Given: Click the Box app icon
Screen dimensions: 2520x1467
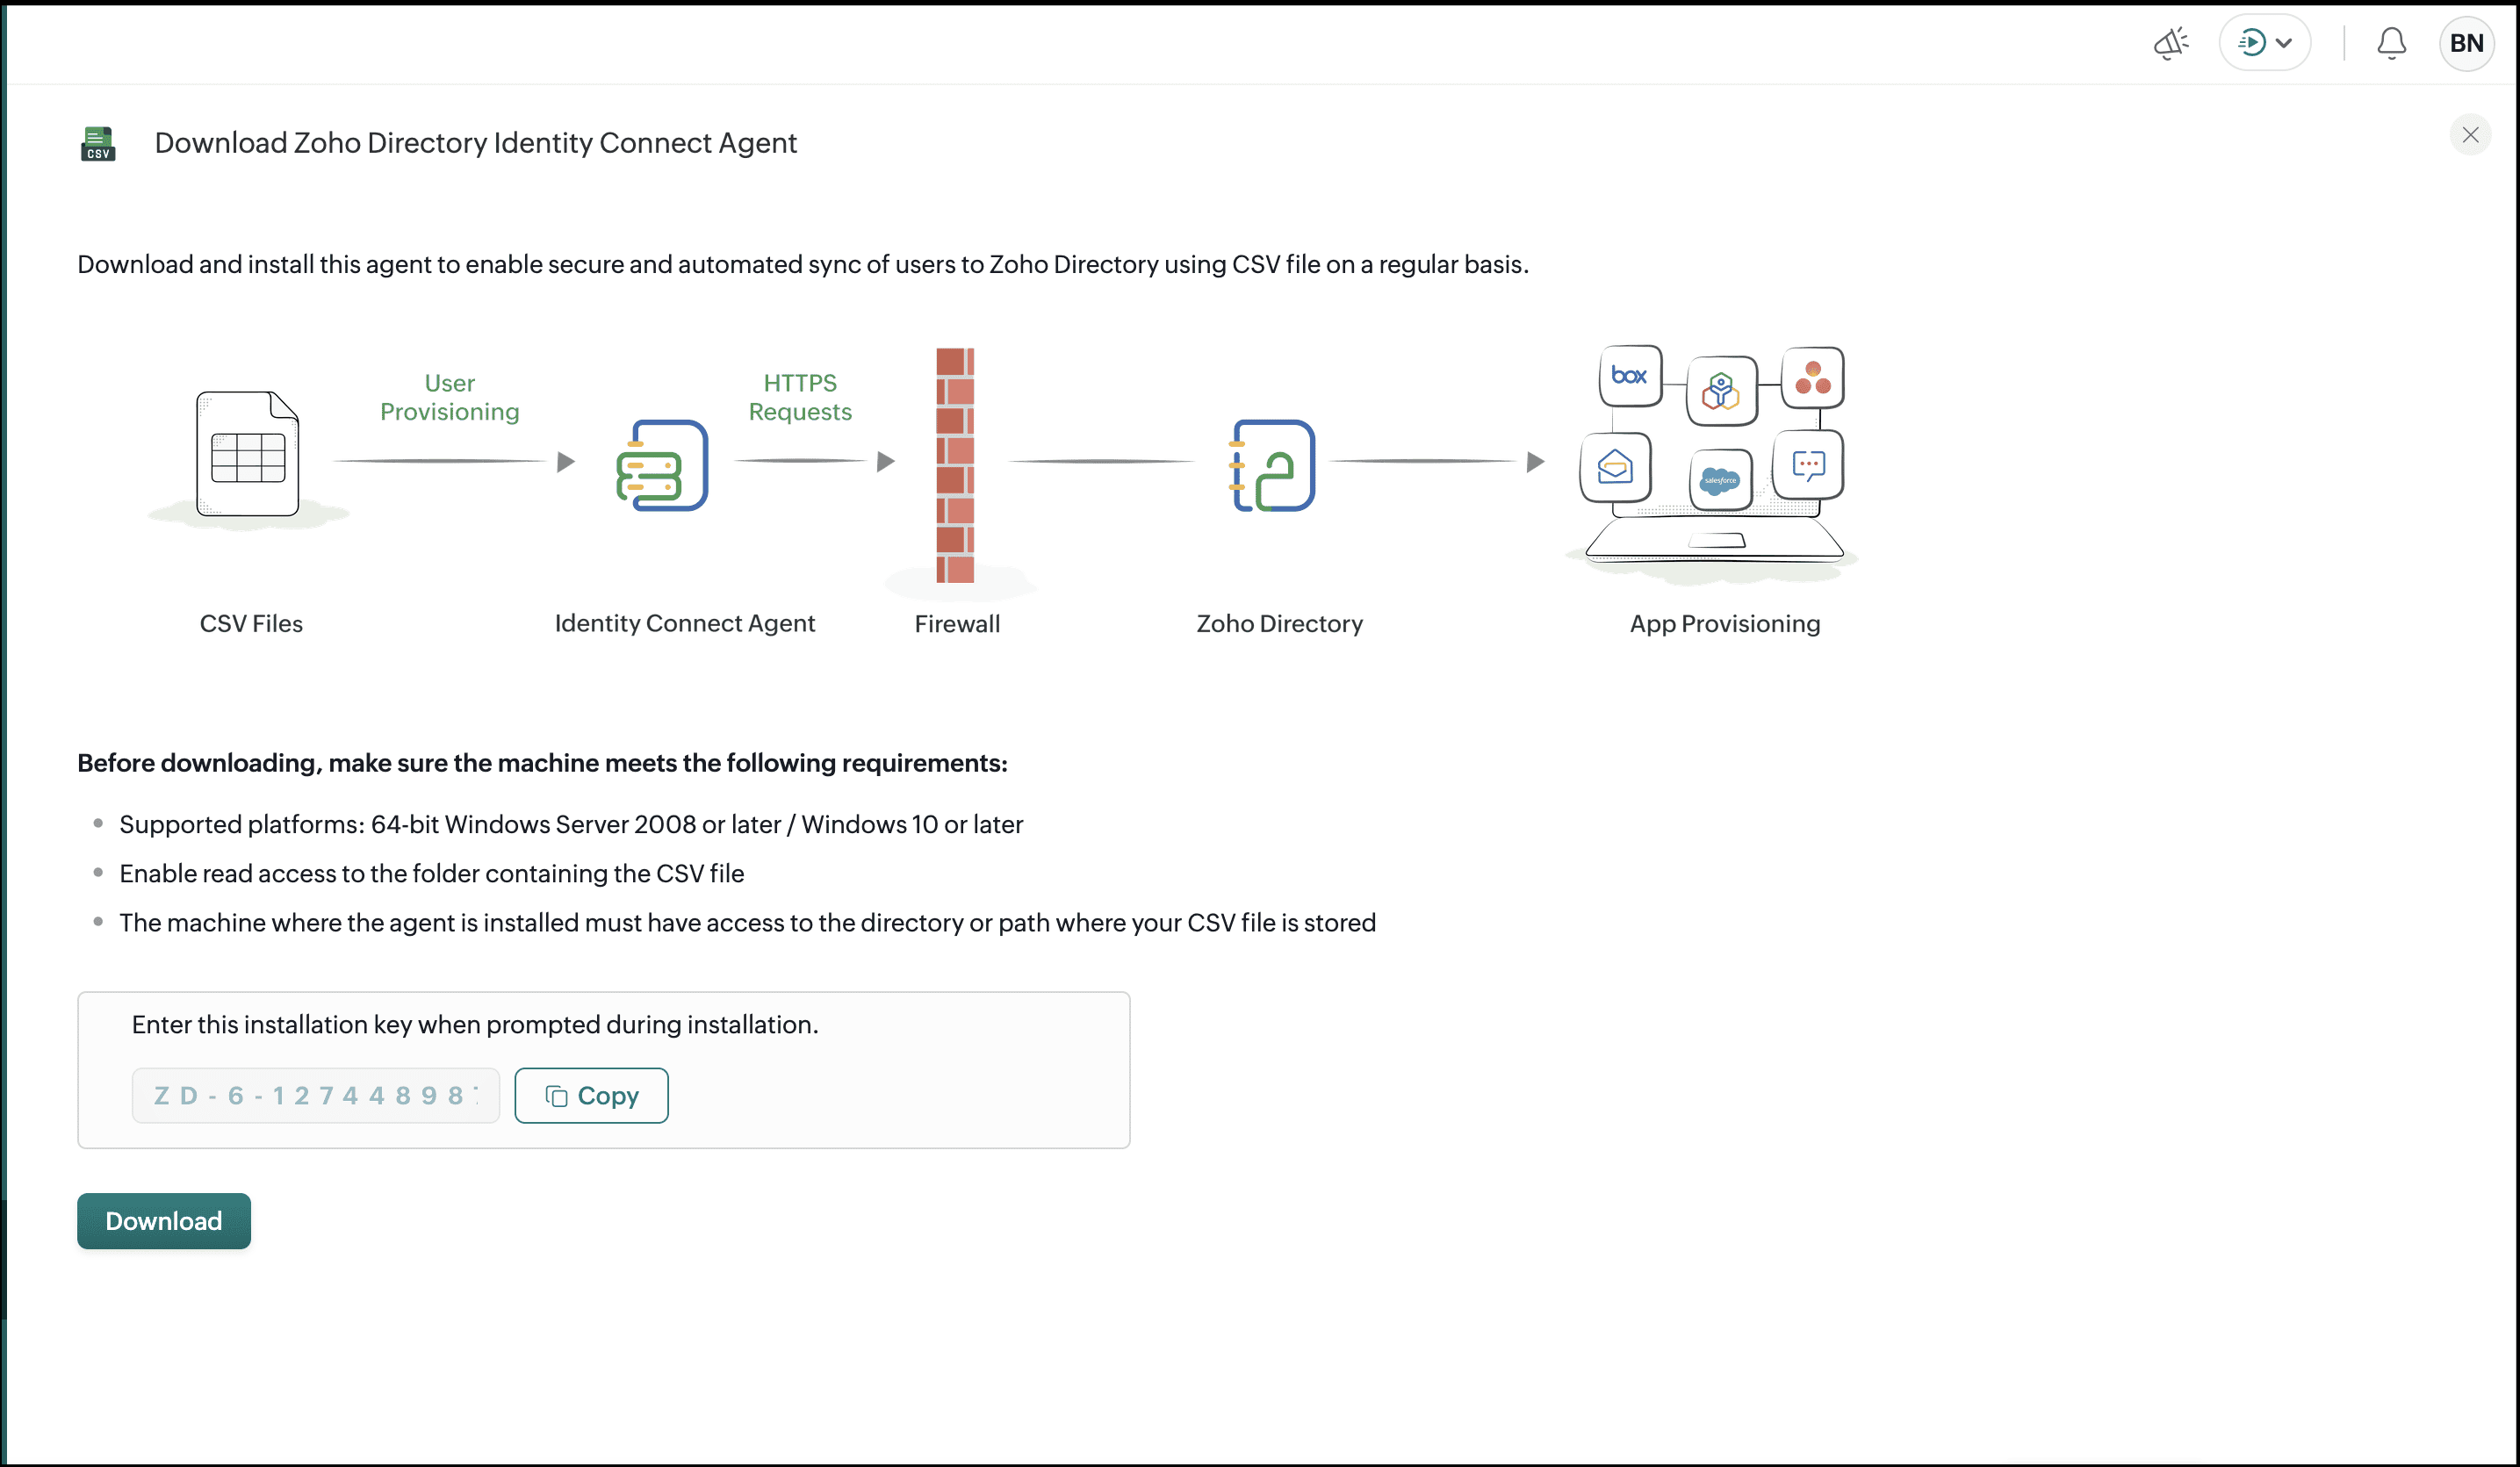Looking at the screenshot, I should [1630, 376].
